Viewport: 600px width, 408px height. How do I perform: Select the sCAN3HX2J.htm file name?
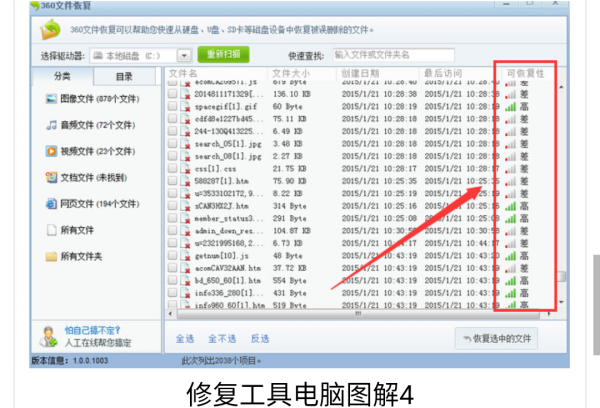tap(221, 206)
